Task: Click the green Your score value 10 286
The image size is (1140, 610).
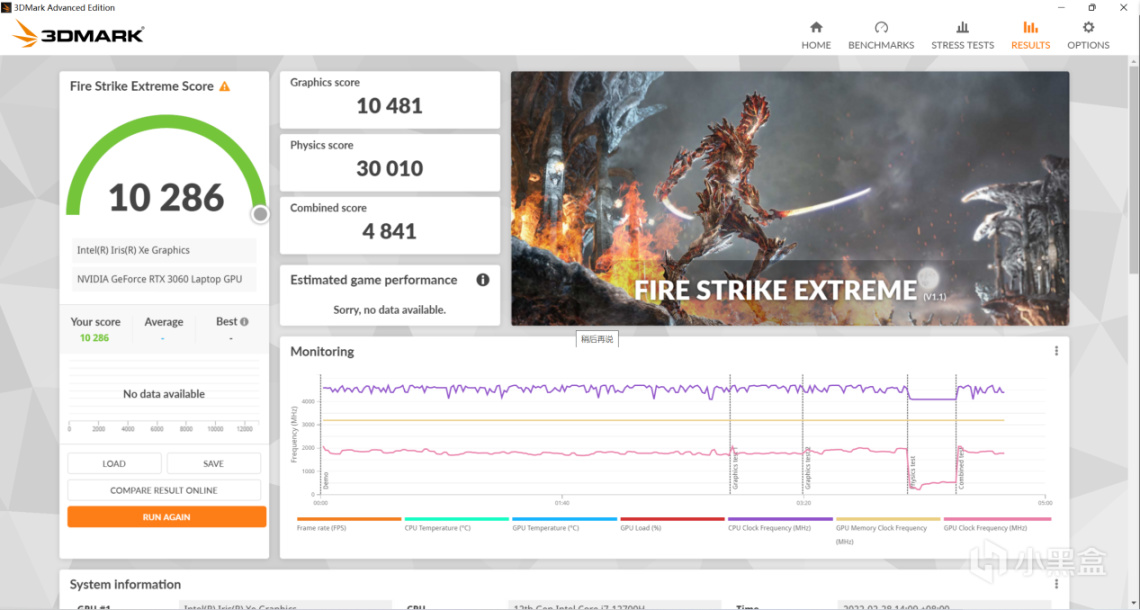Action: [x=95, y=338]
